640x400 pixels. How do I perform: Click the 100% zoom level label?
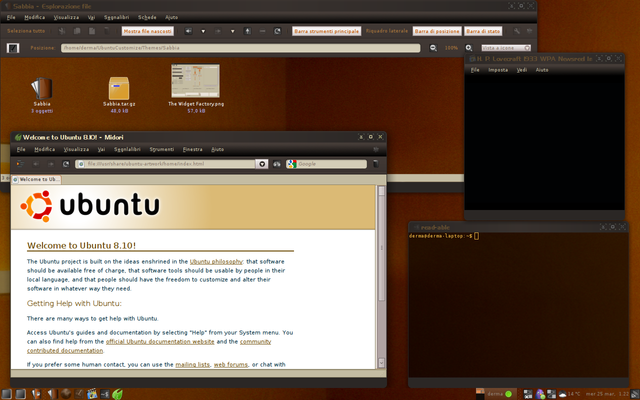[x=451, y=48]
